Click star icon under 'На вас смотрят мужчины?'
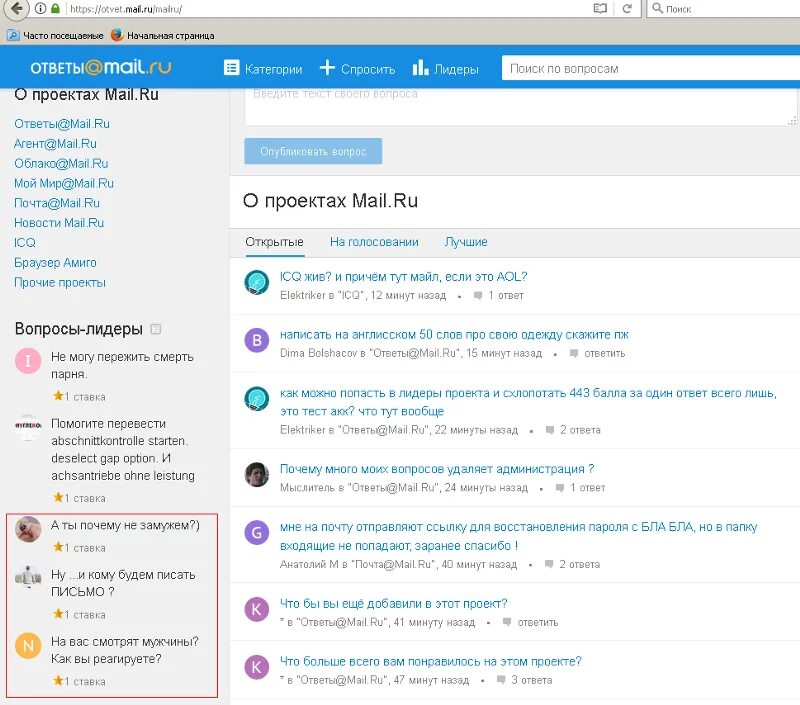This screenshot has width=800, height=705. [x=58, y=681]
